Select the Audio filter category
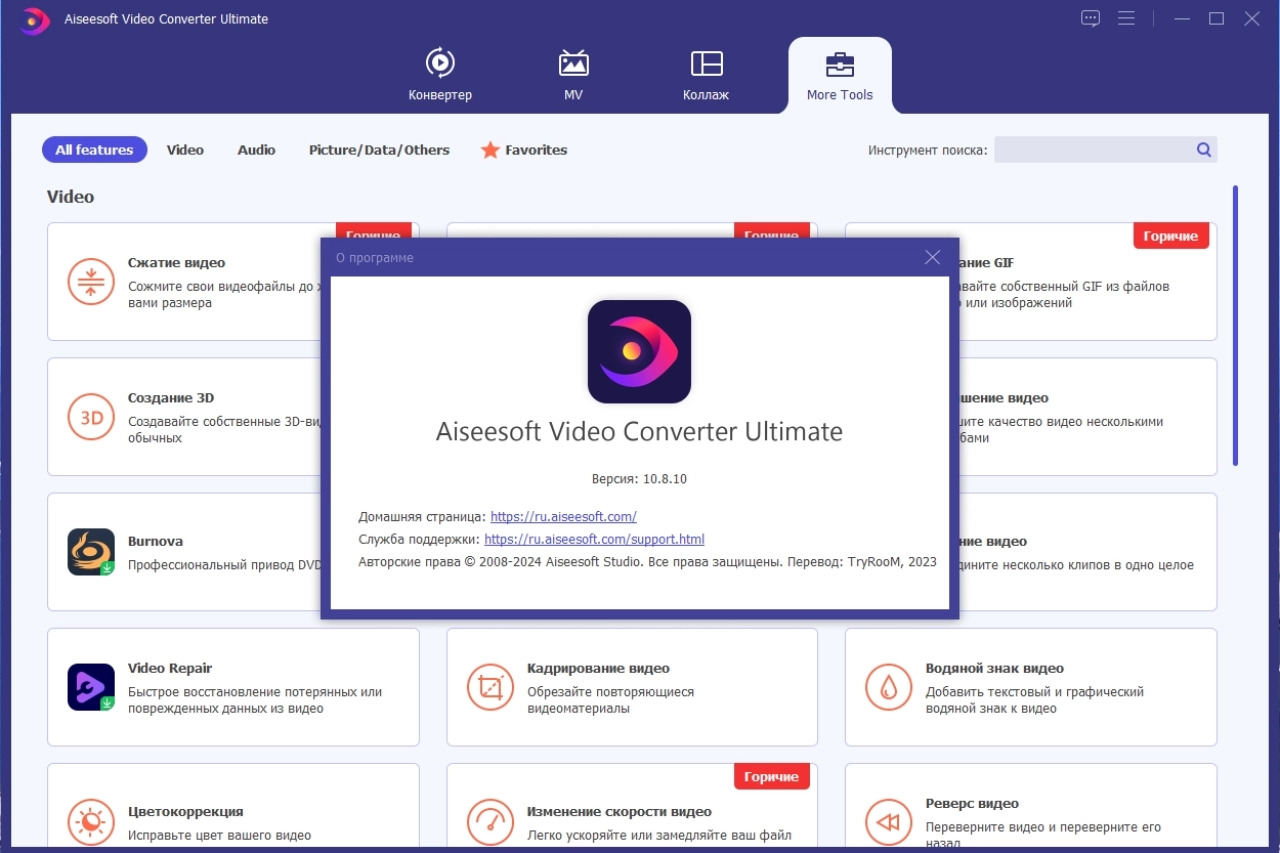Screen dimensions: 1280x853 pyautogui.click(x=256, y=150)
